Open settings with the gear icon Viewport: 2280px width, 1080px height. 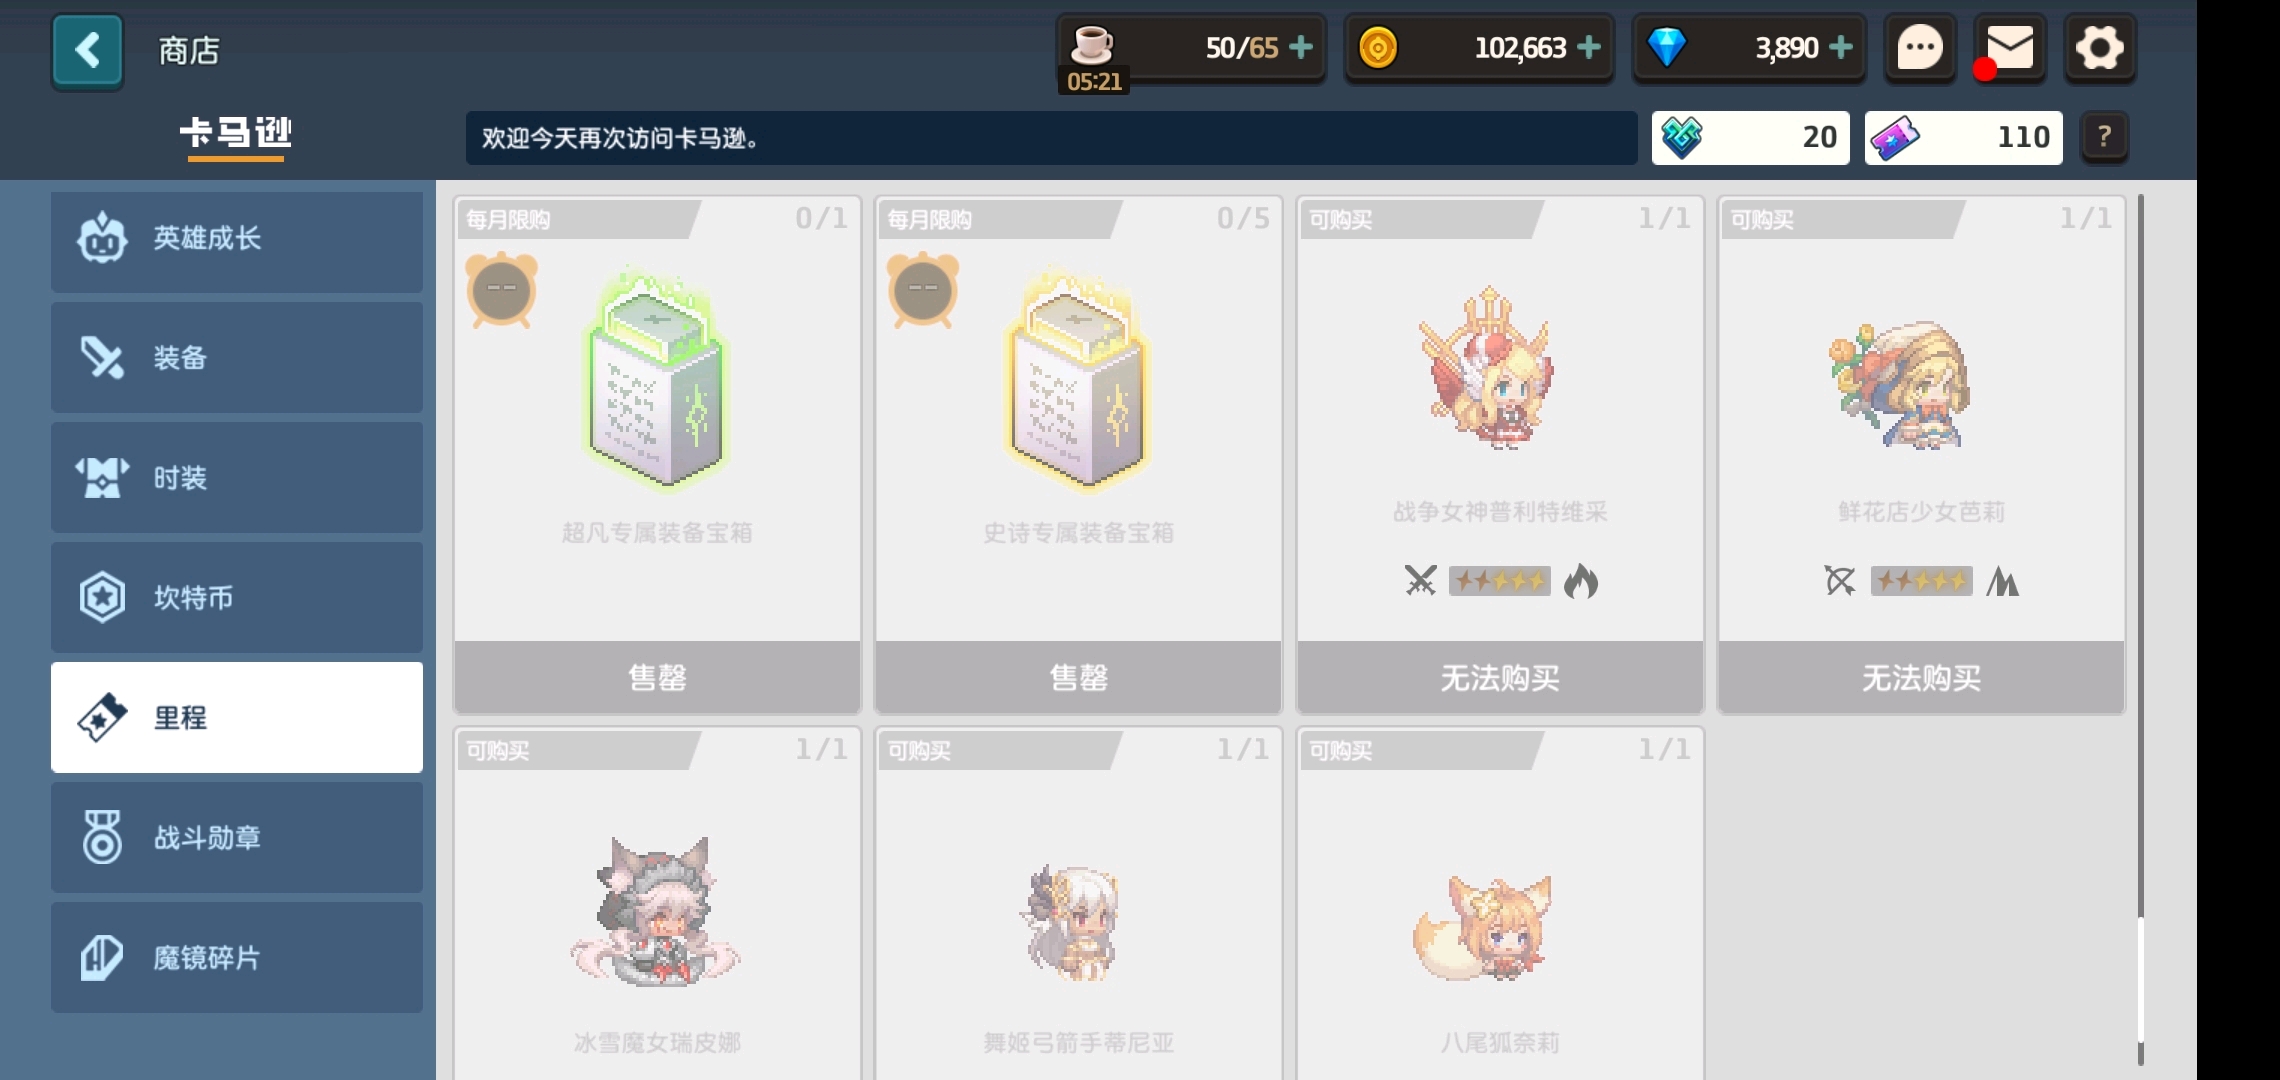[2099, 48]
